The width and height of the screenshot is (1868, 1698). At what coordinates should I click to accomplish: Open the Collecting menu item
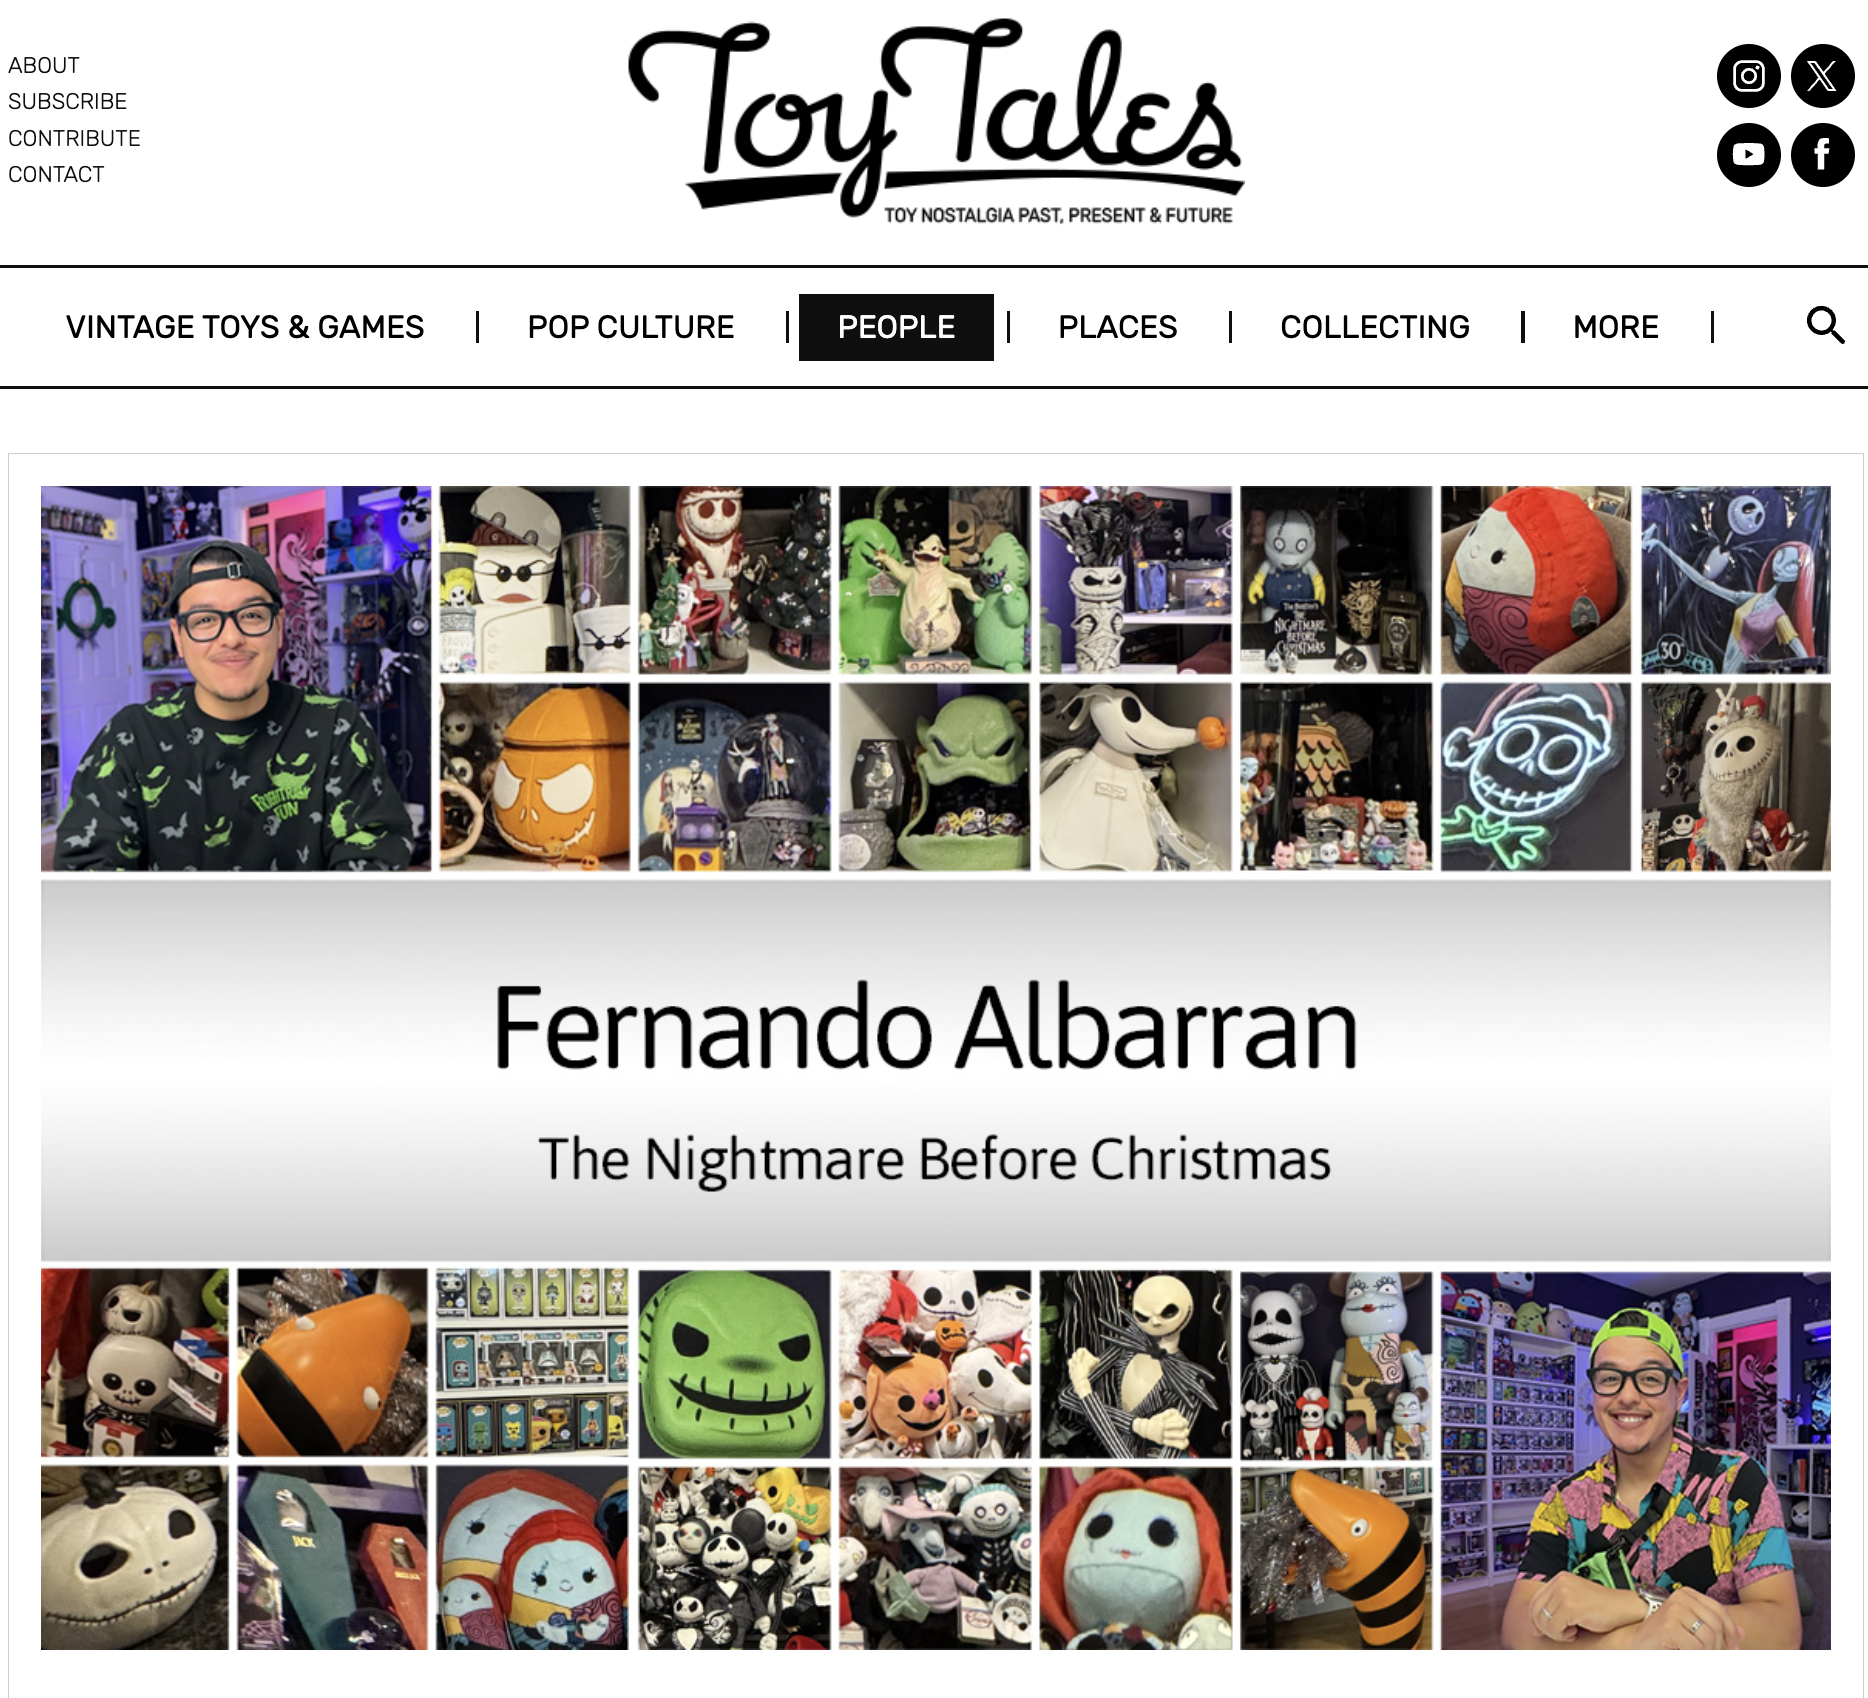click(1375, 327)
